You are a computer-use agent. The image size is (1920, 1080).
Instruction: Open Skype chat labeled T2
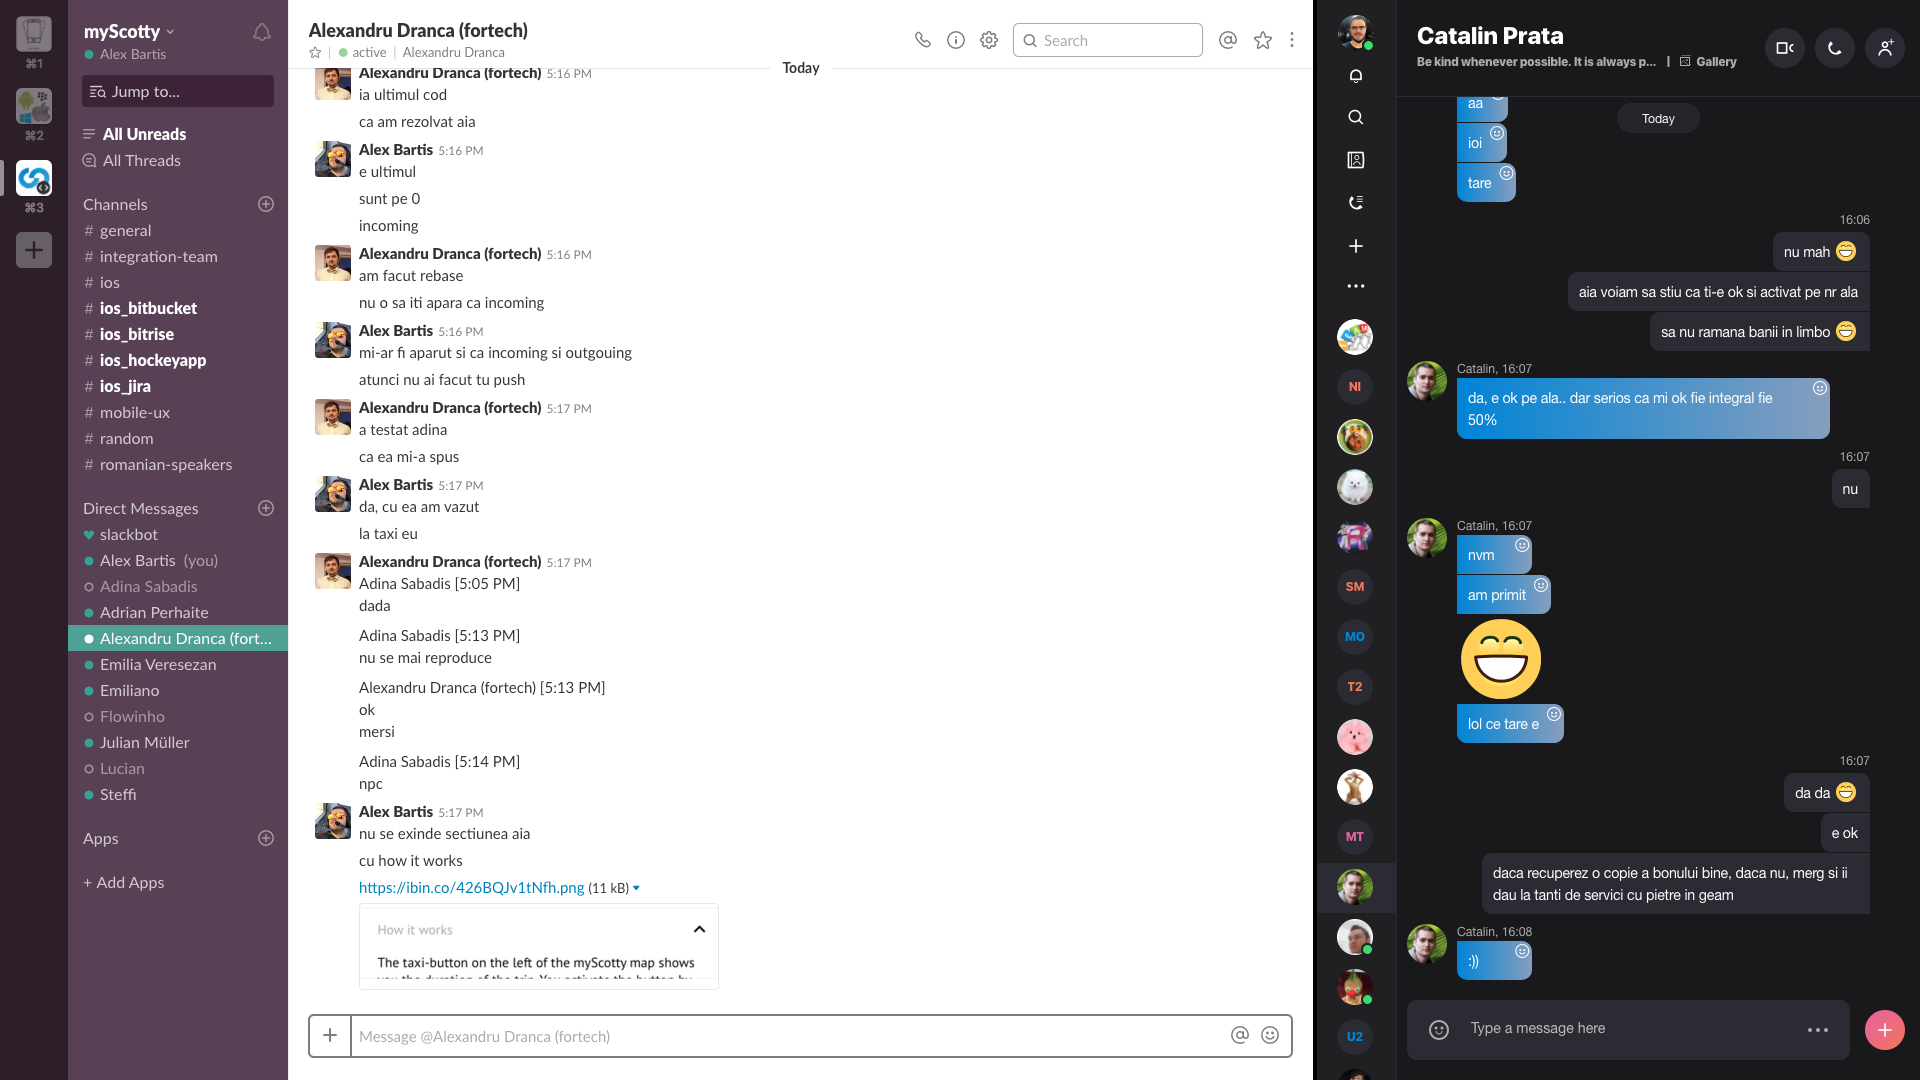tap(1355, 687)
